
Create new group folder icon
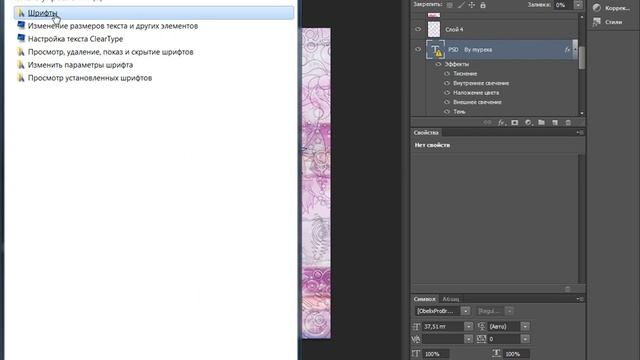point(541,122)
